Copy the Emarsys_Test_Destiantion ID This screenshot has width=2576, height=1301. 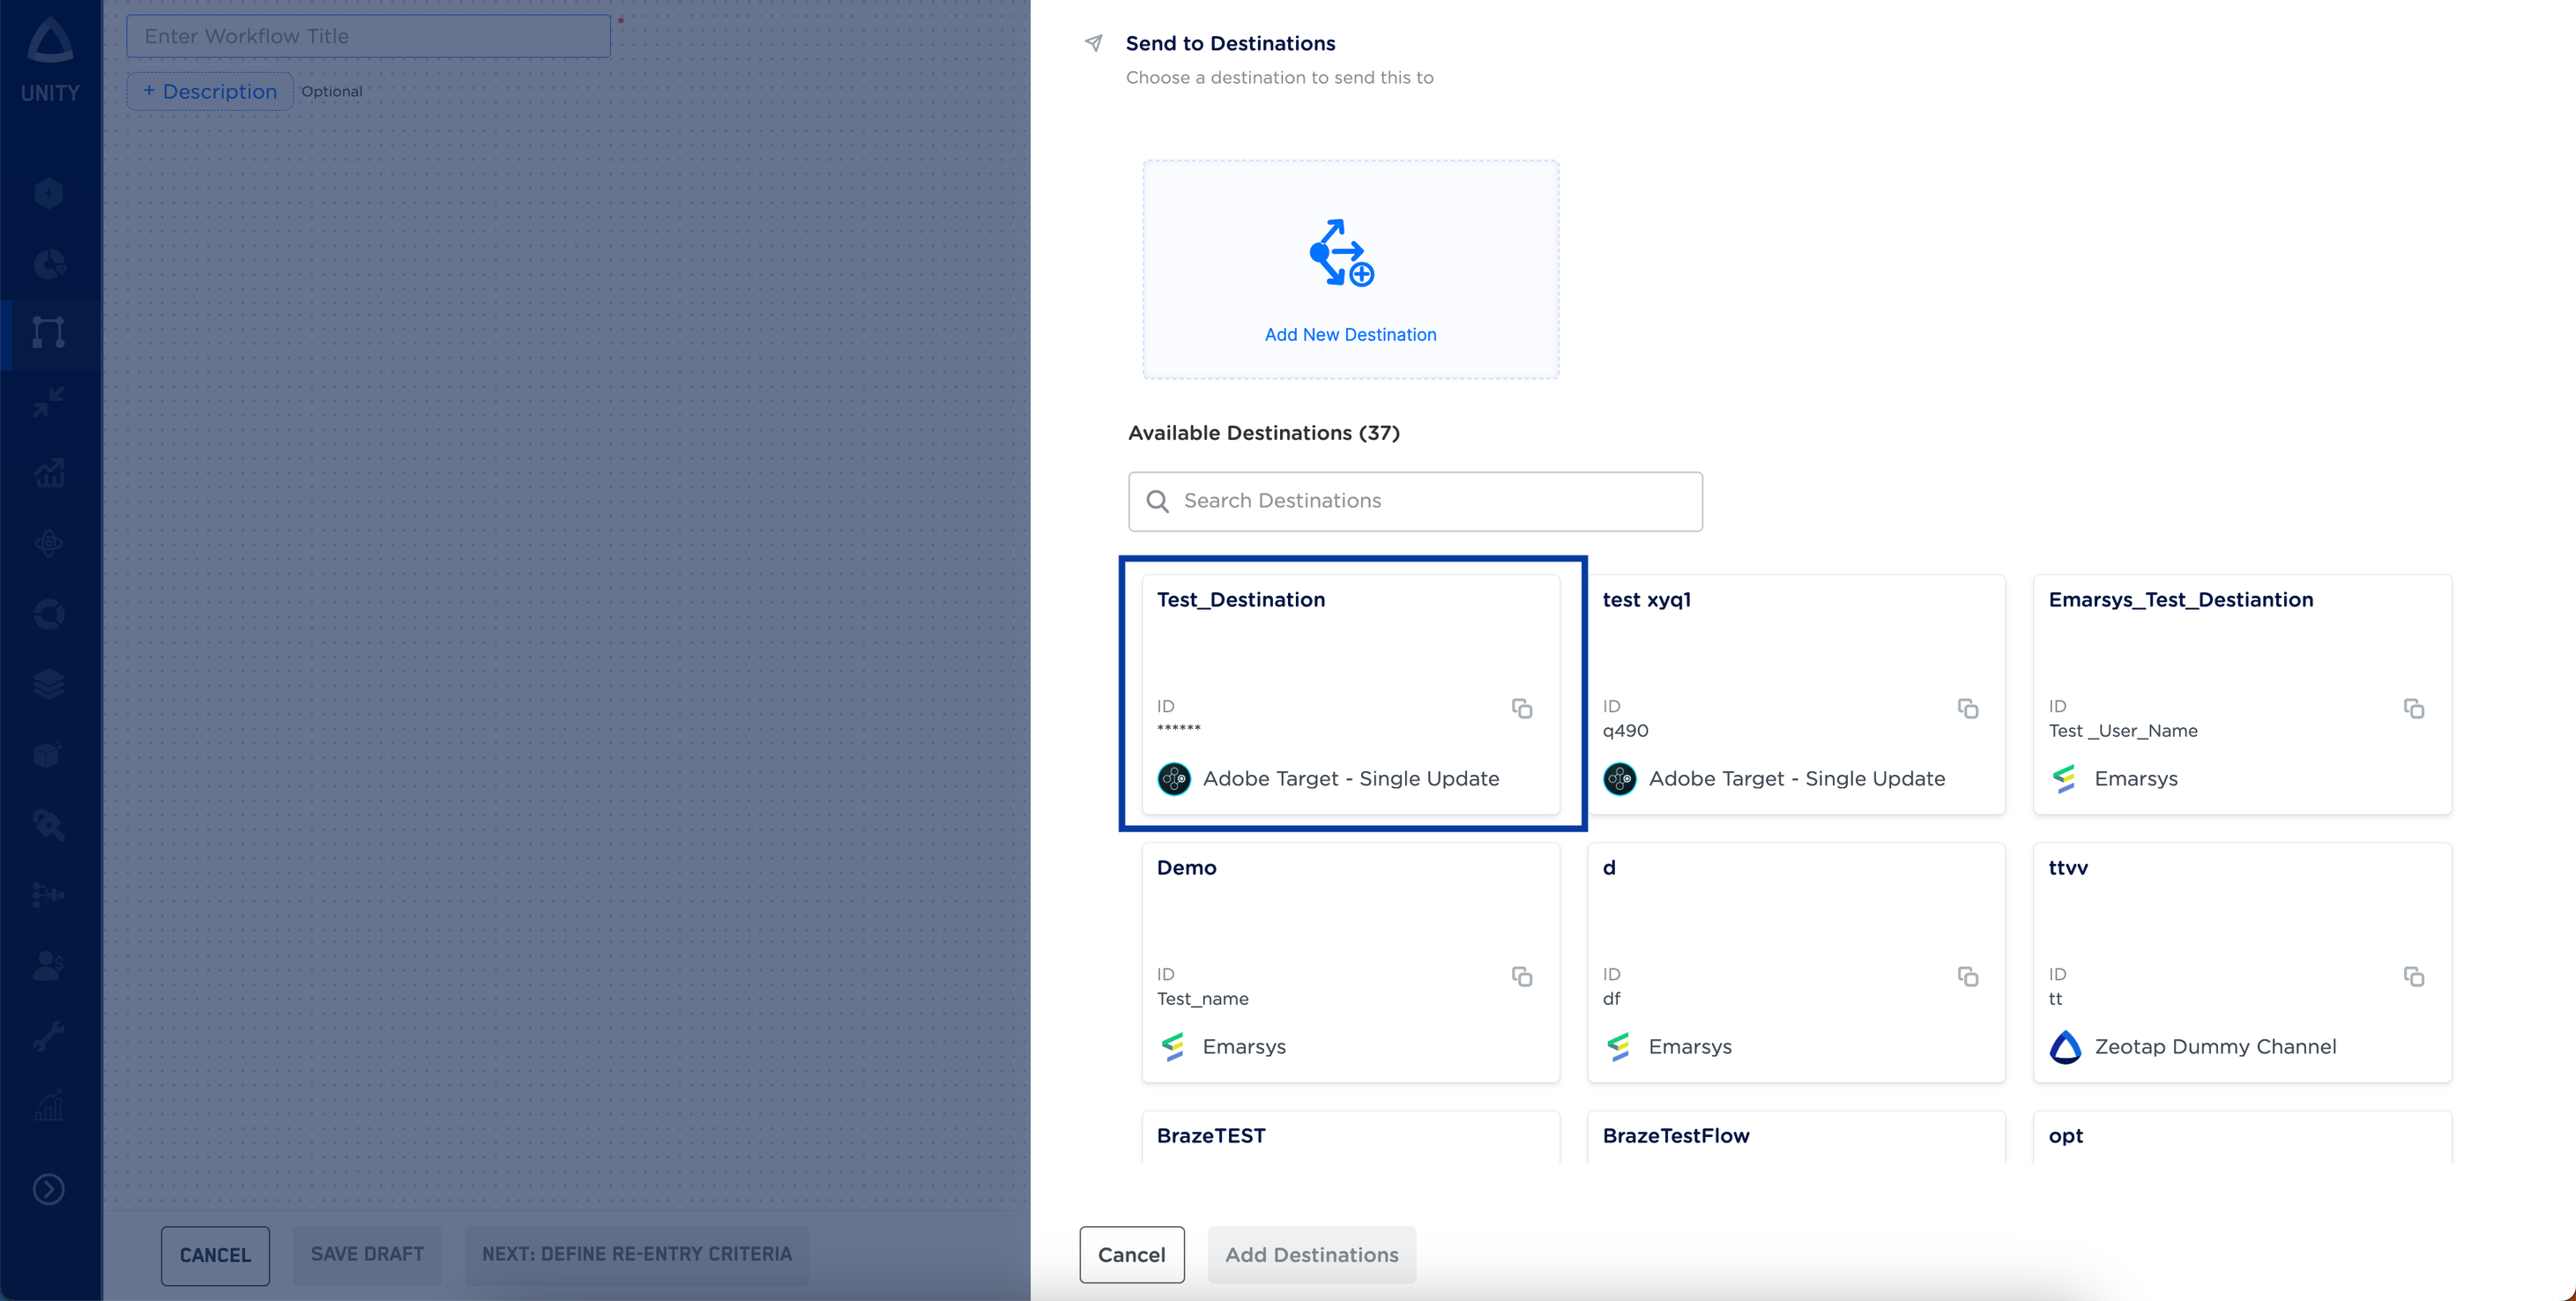tap(2413, 708)
